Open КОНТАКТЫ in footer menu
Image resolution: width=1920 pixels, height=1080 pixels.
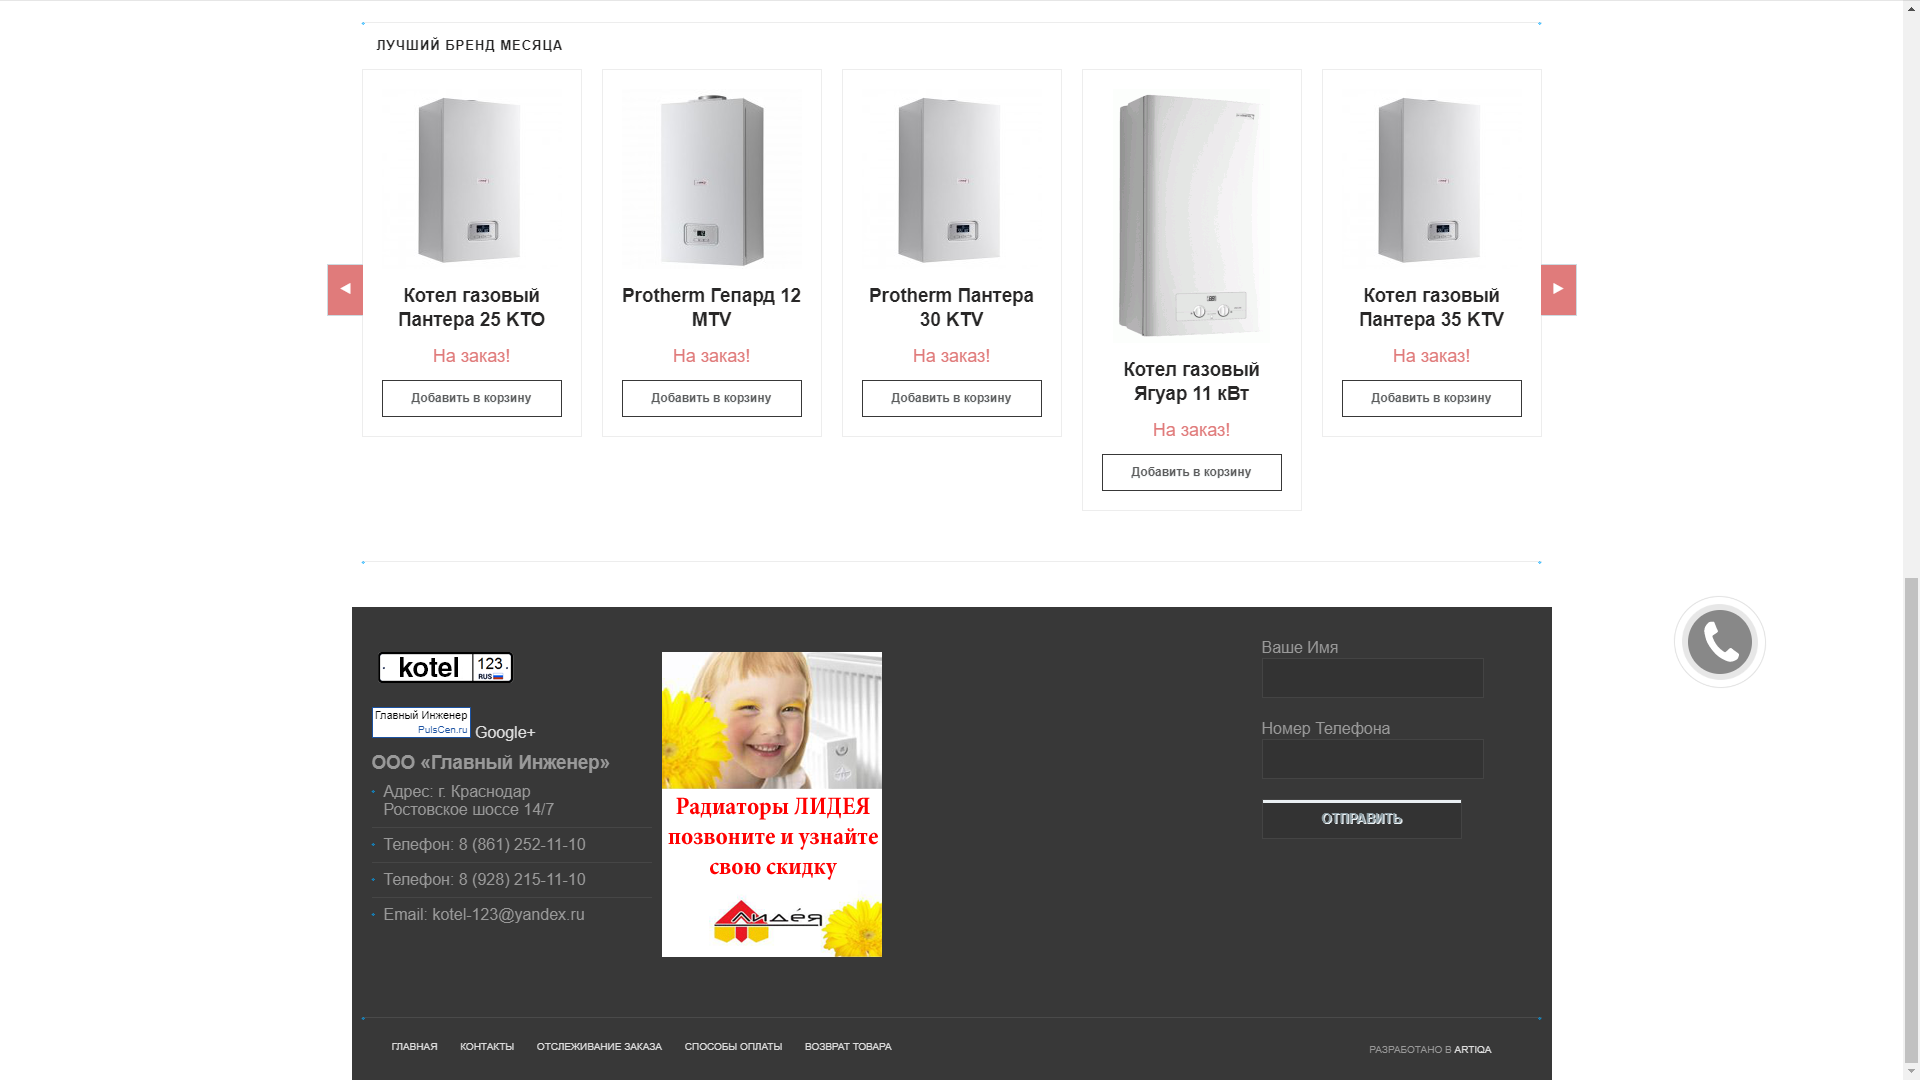(x=487, y=1047)
